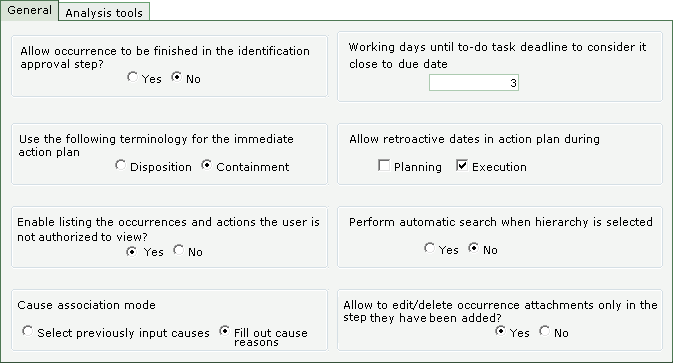The height and width of the screenshot is (363, 673).
Task: Uncheck the Execution retroactive dates checkbox
Action: click(x=462, y=165)
